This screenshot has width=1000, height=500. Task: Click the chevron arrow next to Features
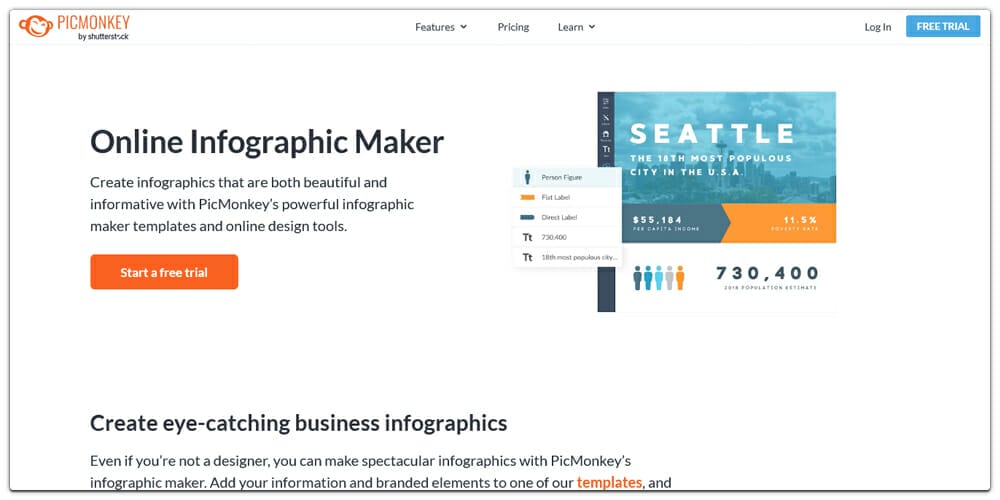(464, 27)
